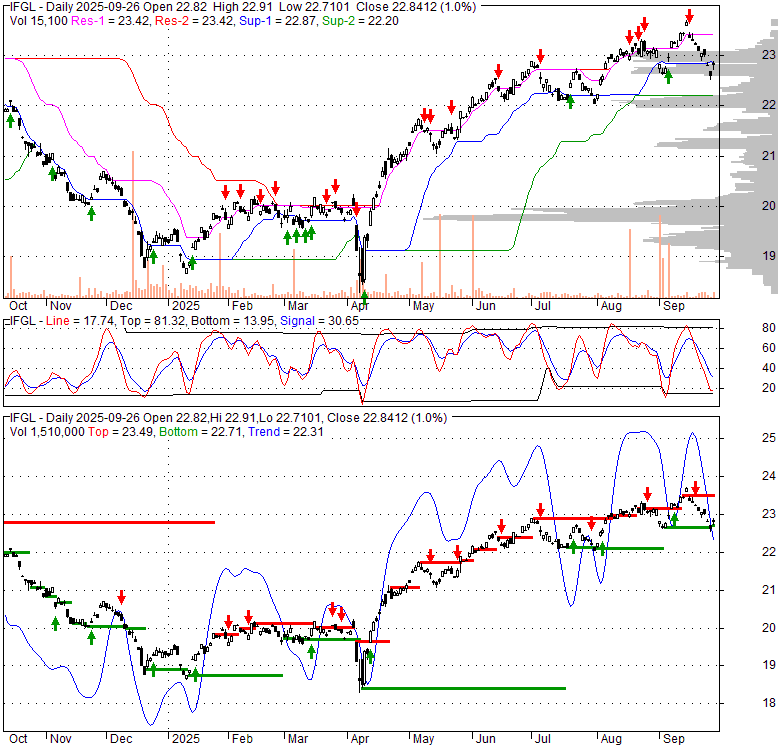Click 'High 22.91' in the top chart header
The width and height of the screenshot is (780, 745).
coord(243,7)
